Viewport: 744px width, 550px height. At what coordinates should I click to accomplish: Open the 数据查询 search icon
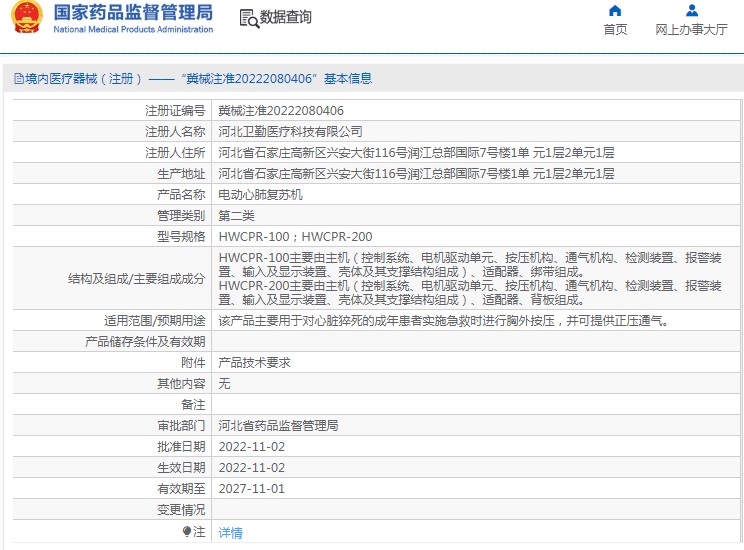tap(249, 19)
